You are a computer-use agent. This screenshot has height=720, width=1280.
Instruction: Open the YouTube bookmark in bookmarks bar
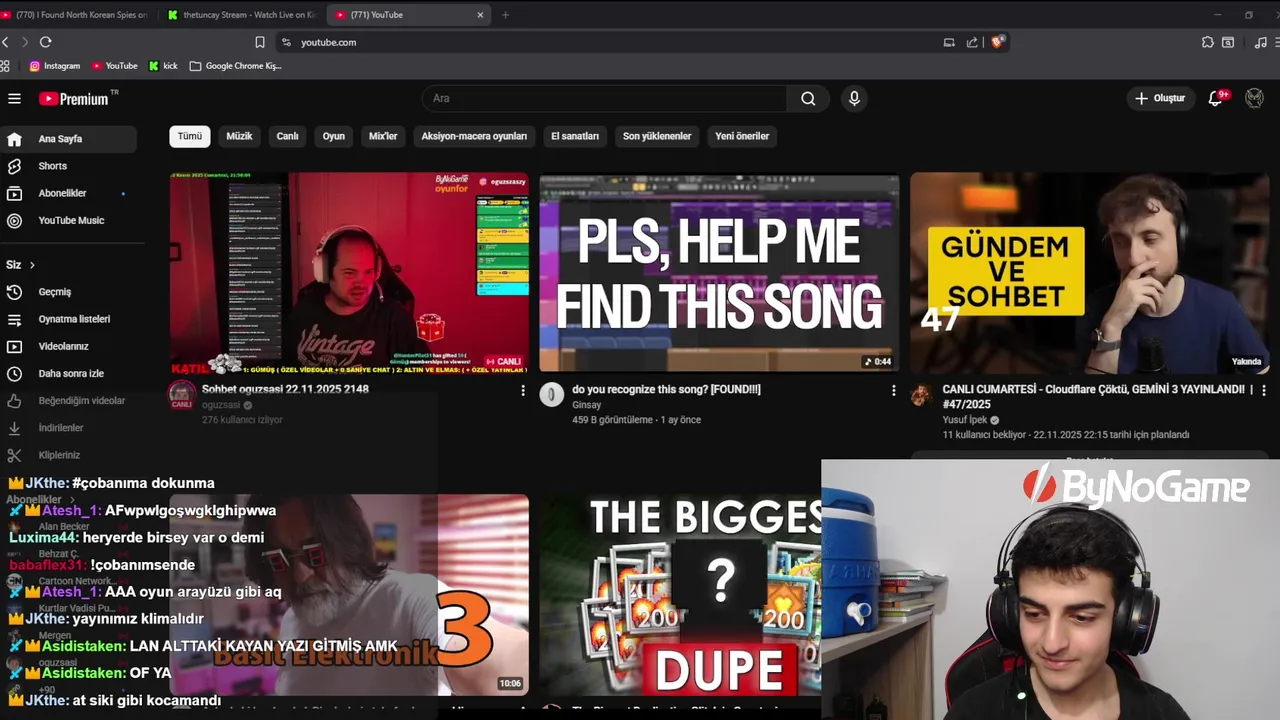[115, 66]
